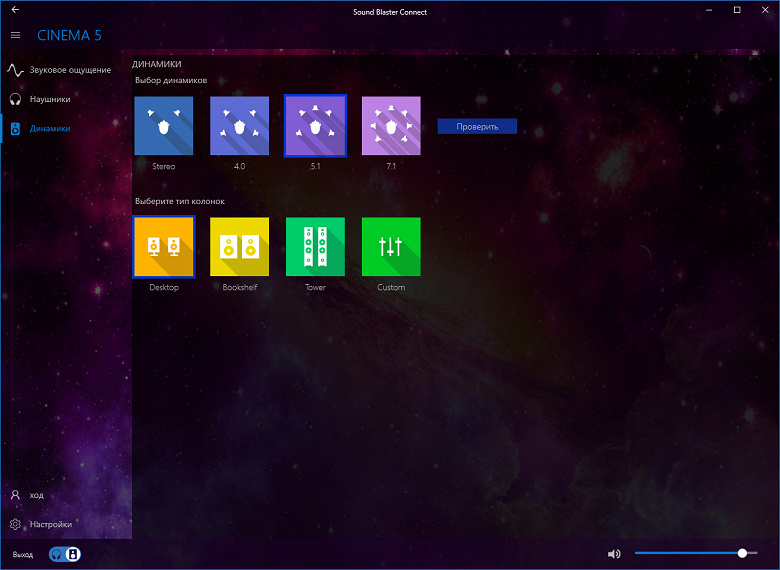780x570 pixels.
Task: Close the Sound Blaster Connect window
Action: 765,10
